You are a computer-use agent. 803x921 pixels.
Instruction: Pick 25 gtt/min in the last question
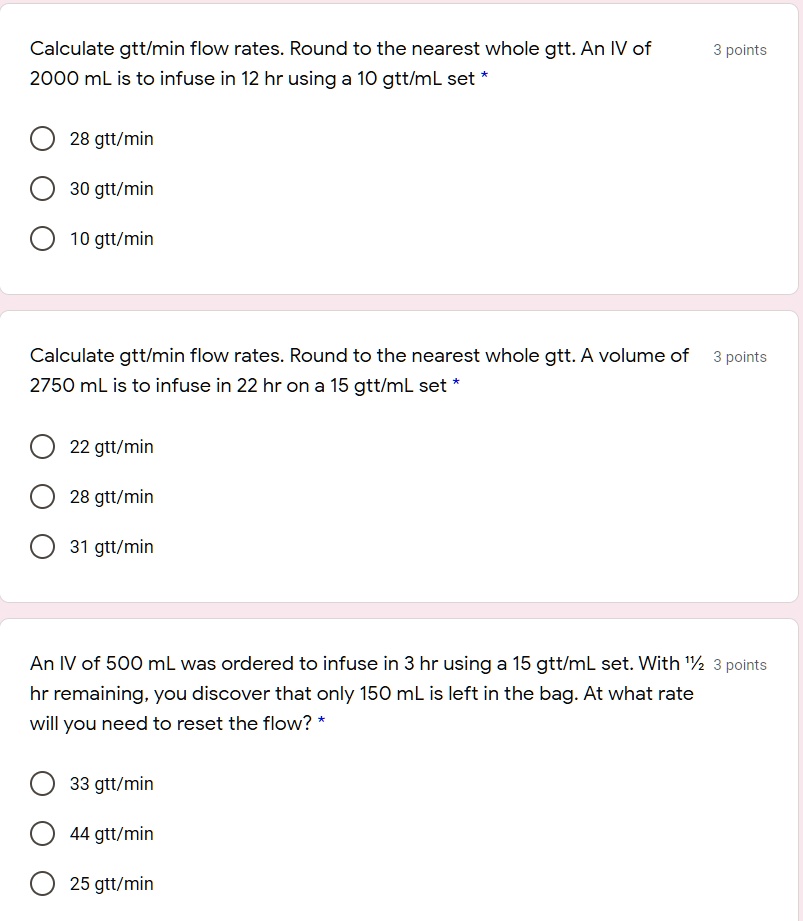click(42, 883)
